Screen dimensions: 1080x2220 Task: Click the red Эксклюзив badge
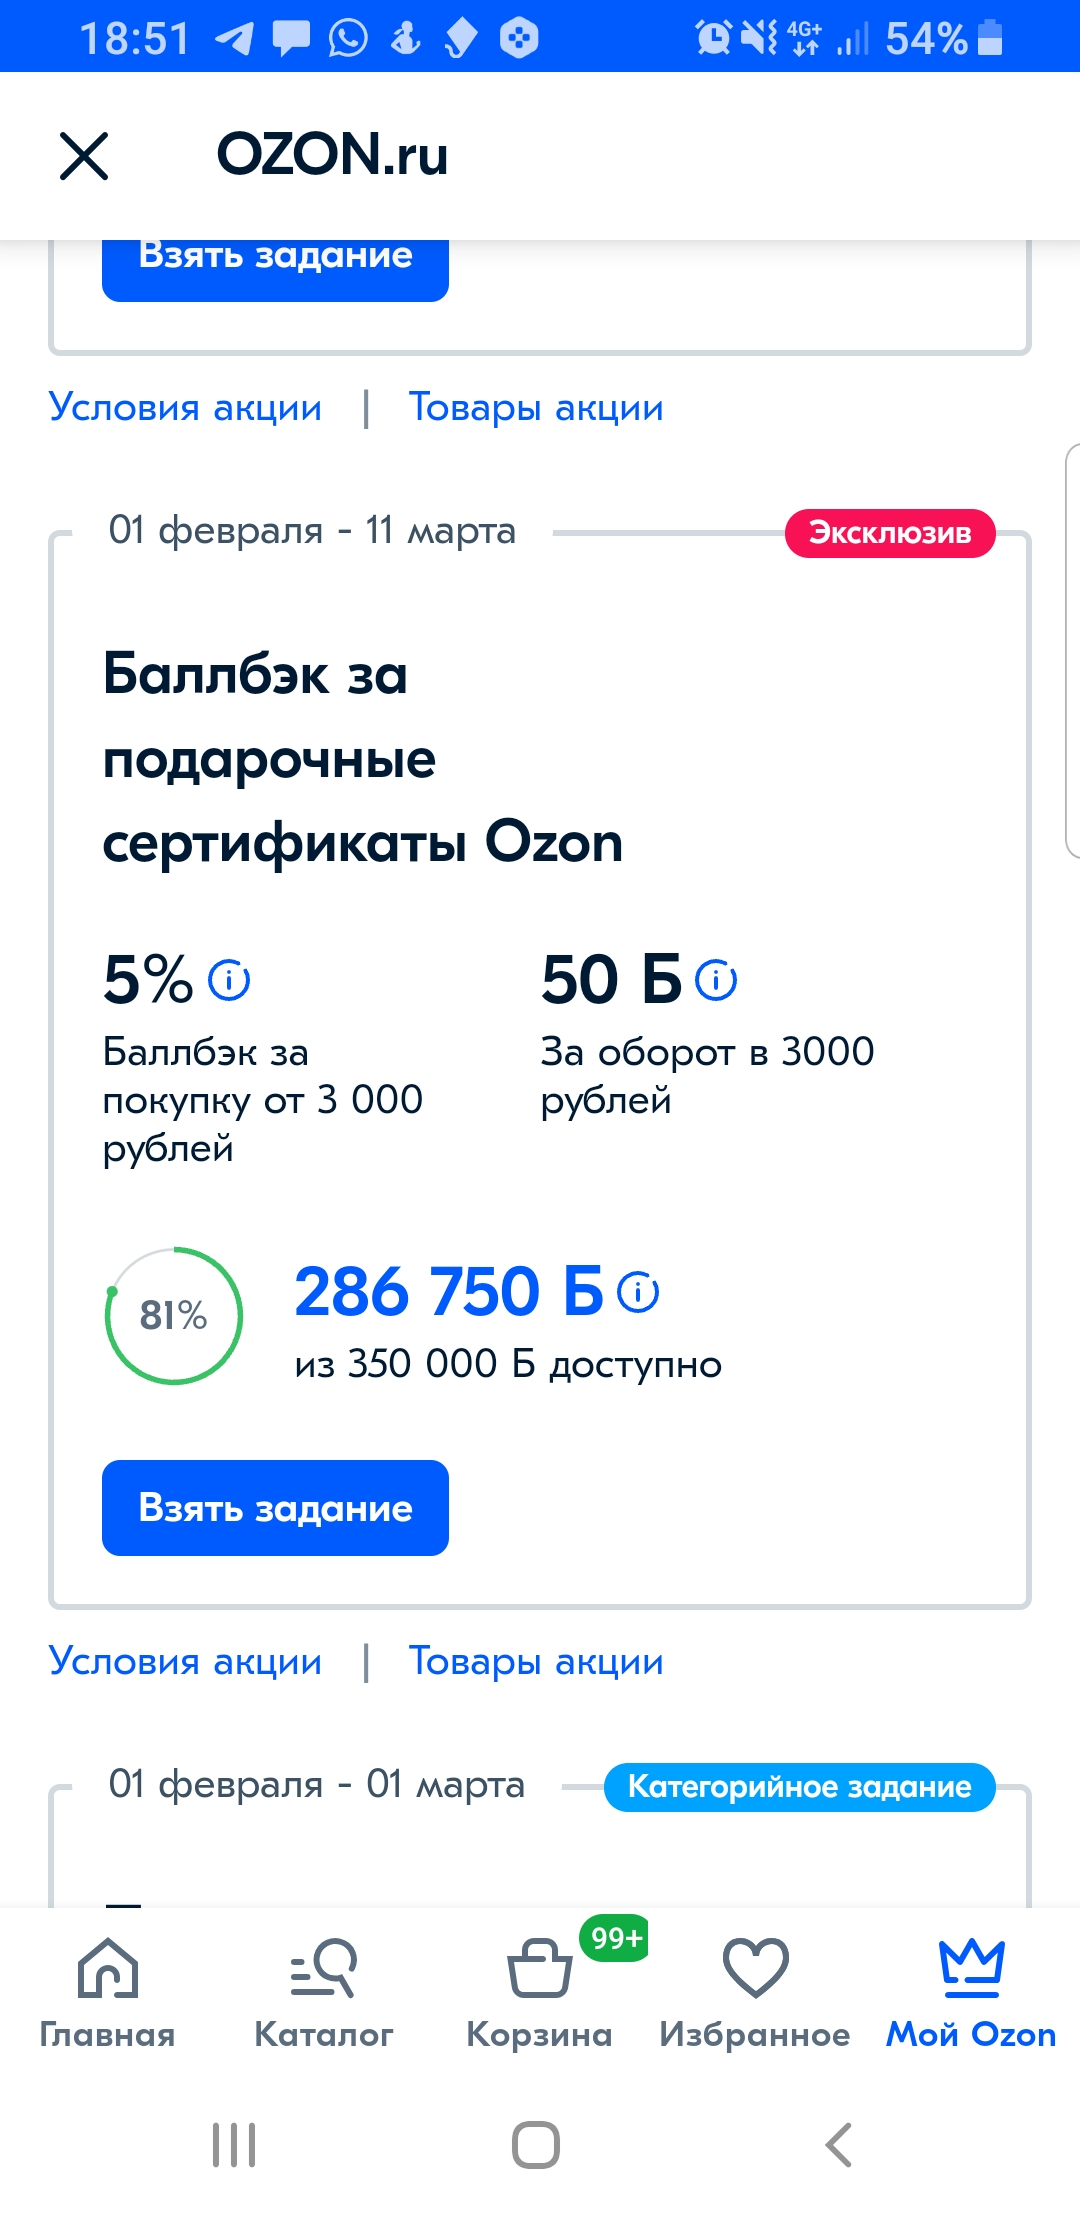point(890,533)
